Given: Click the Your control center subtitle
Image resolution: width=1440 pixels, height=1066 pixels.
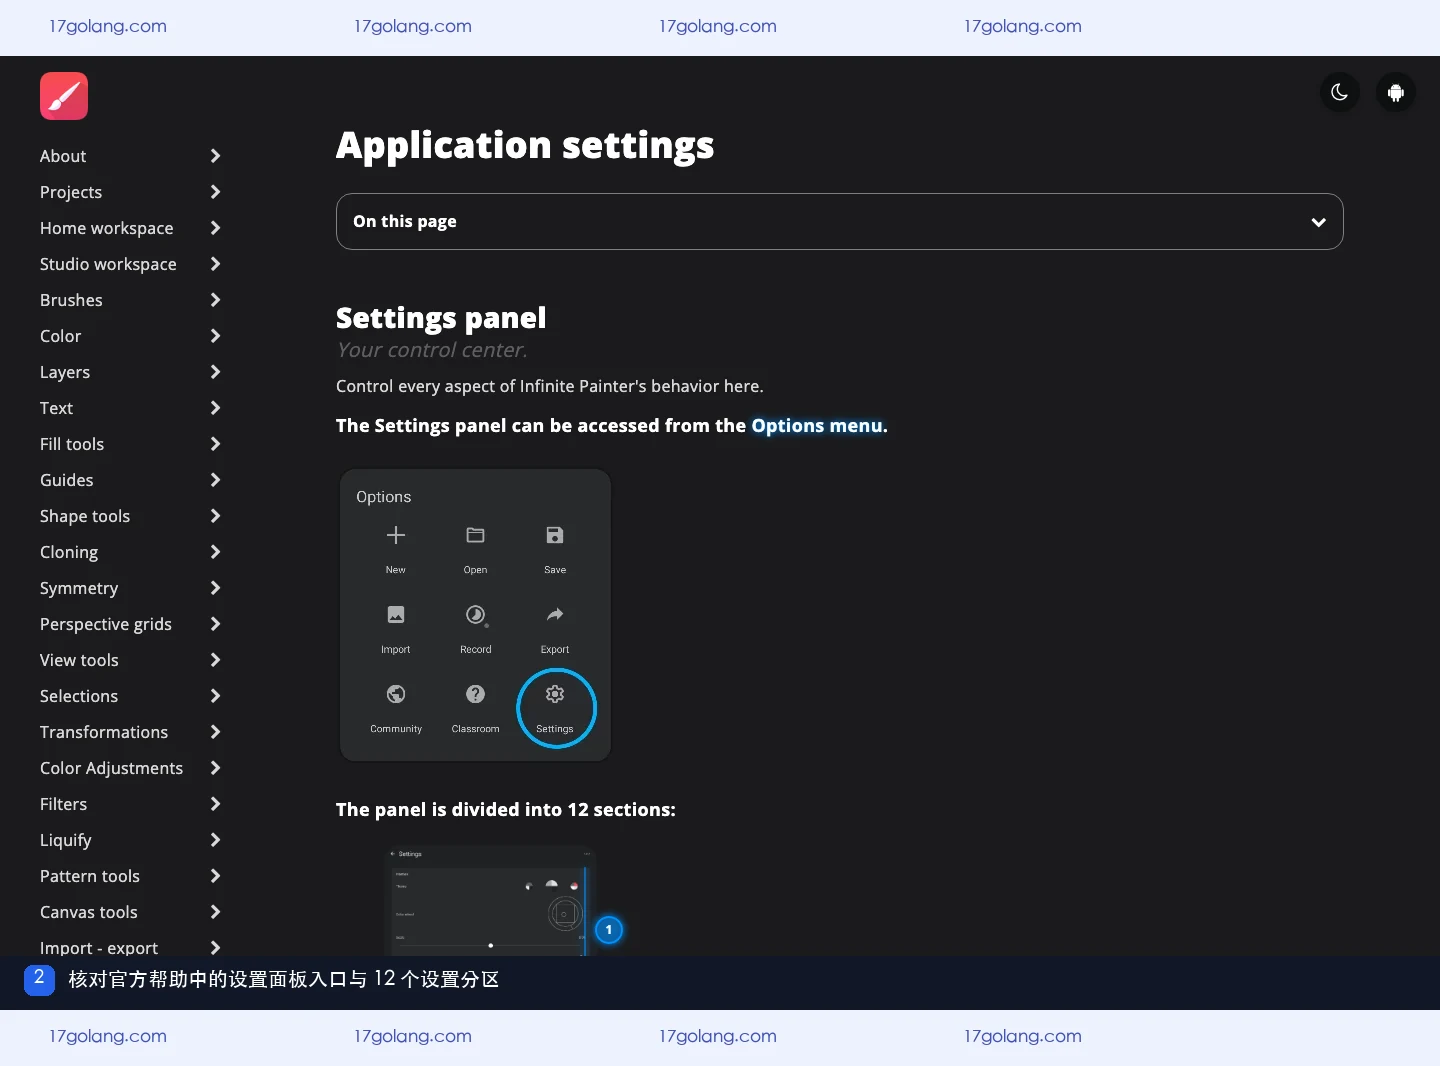Looking at the screenshot, I should coord(432,350).
